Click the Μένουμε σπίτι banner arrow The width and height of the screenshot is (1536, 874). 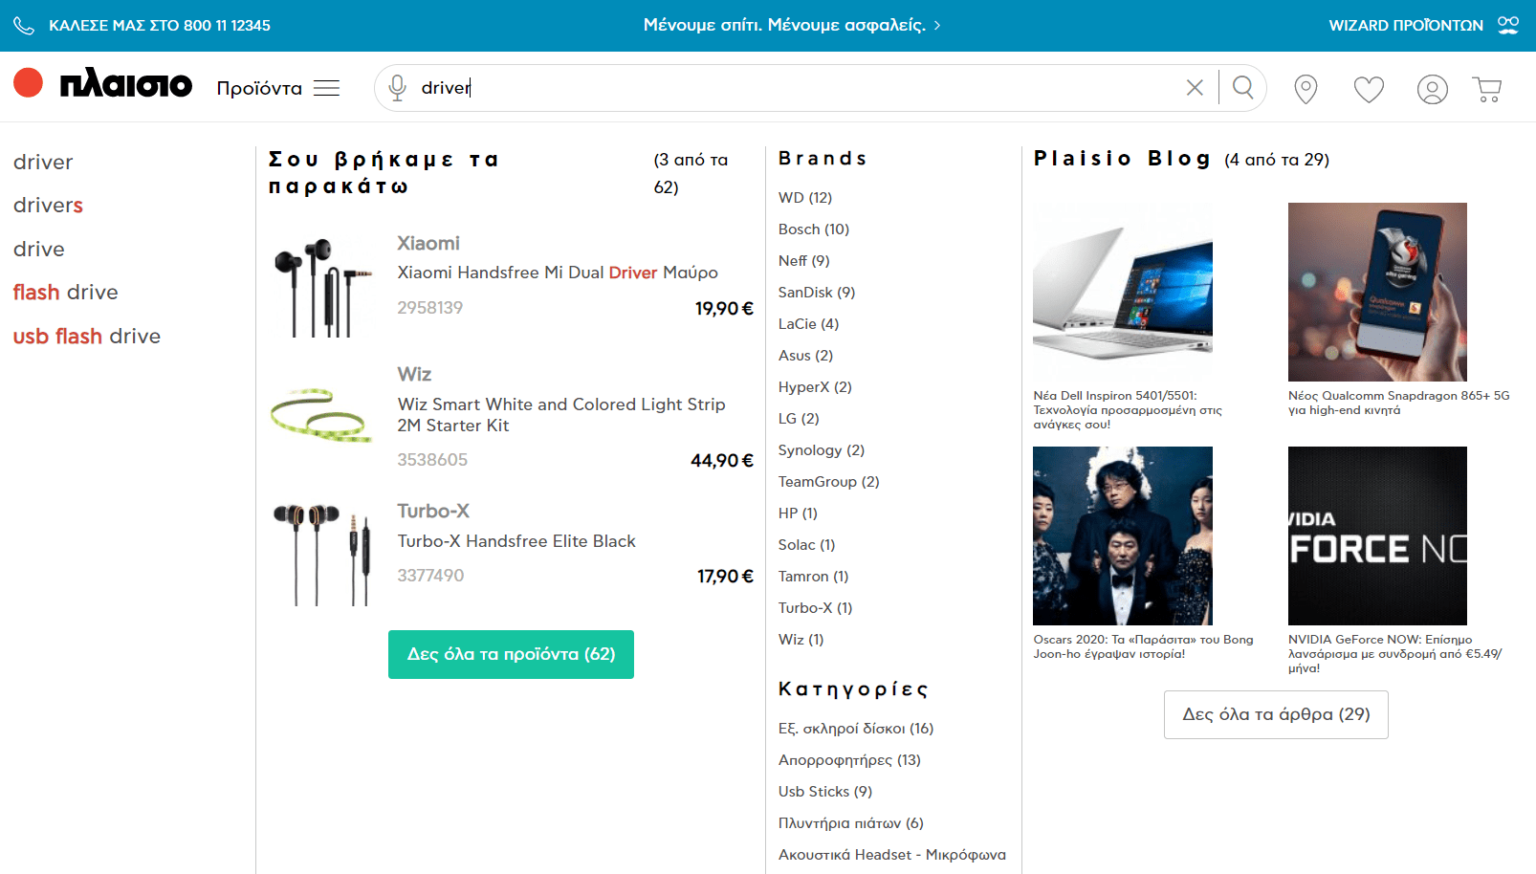click(x=937, y=26)
